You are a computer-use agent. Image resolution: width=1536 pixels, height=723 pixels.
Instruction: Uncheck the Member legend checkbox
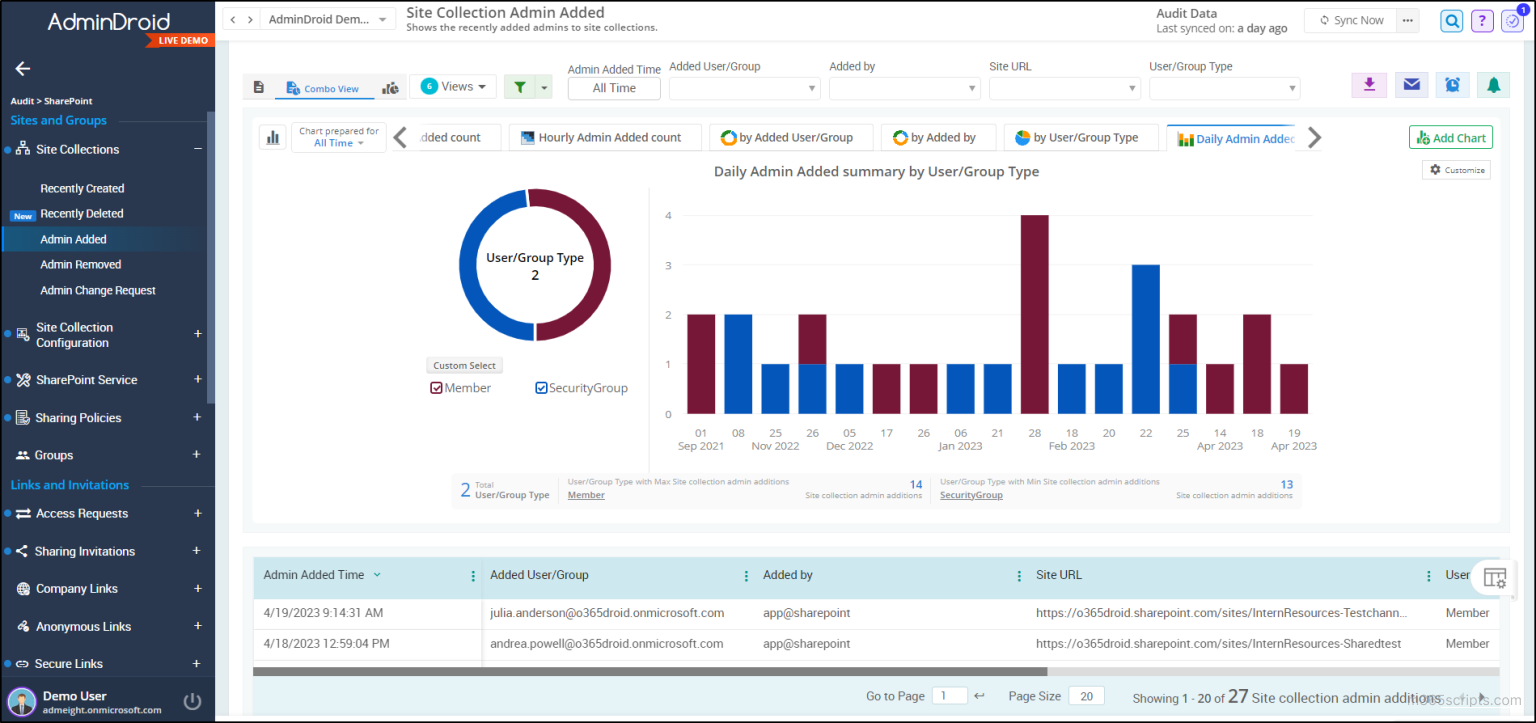pyautogui.click(x=437, y=388)
